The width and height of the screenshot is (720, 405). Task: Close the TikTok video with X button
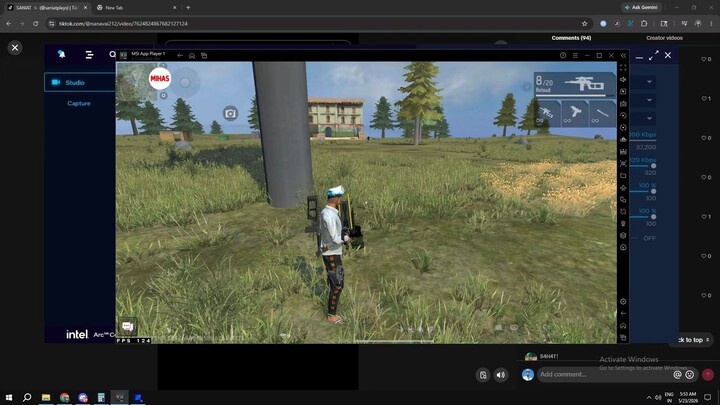coord(15,48)
